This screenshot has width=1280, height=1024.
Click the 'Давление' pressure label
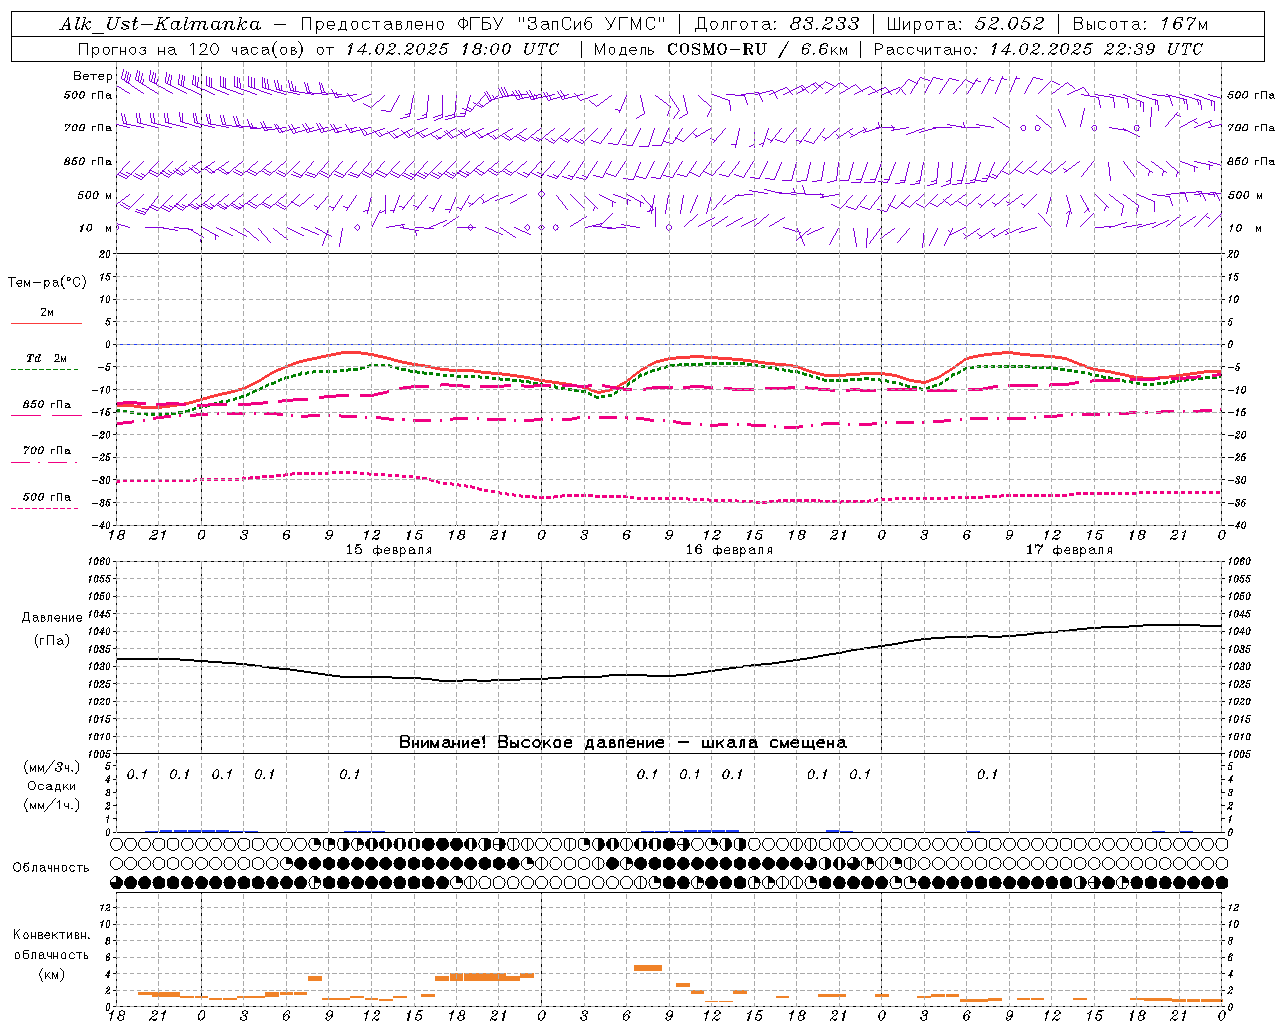click(52, 618)
